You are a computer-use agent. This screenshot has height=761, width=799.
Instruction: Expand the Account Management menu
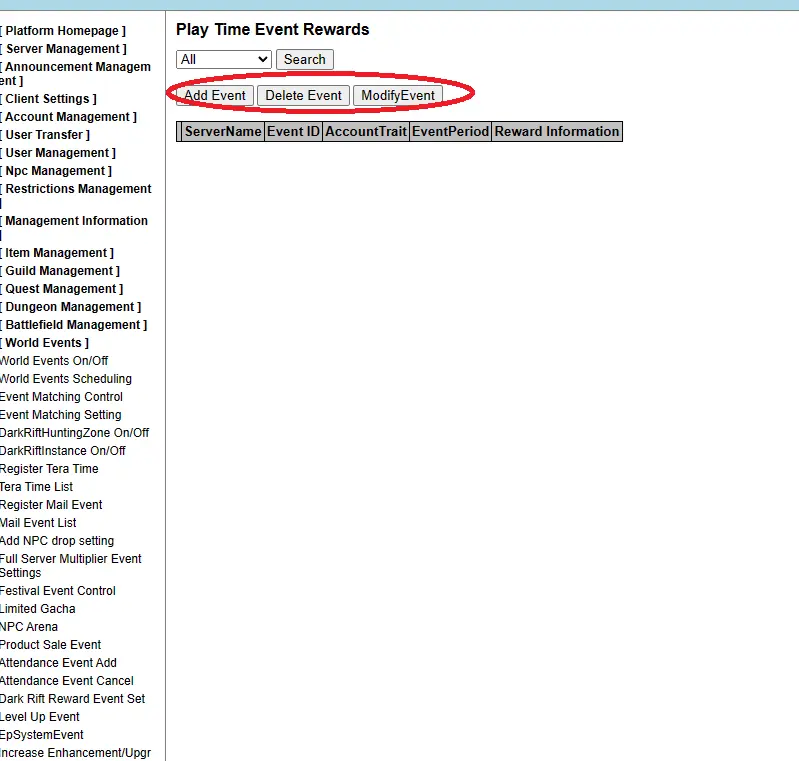tap(68, 117)
